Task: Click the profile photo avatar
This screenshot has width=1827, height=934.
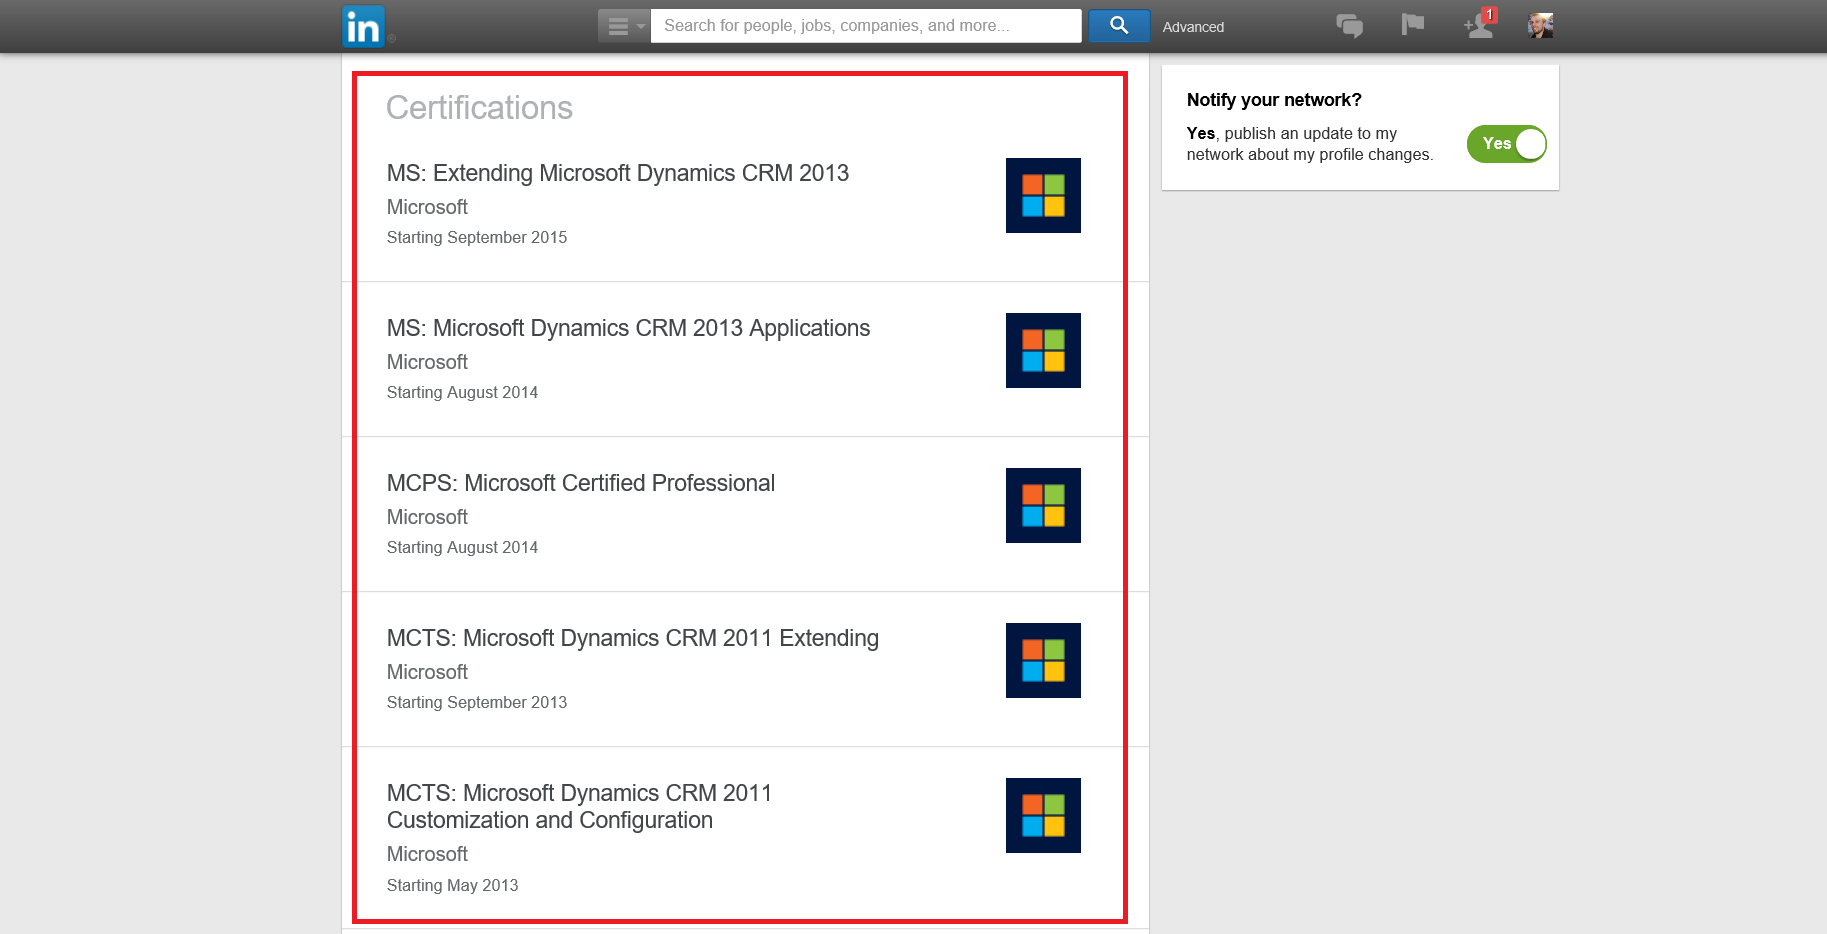Action: pyautogui.click(x=1540, y=26)
